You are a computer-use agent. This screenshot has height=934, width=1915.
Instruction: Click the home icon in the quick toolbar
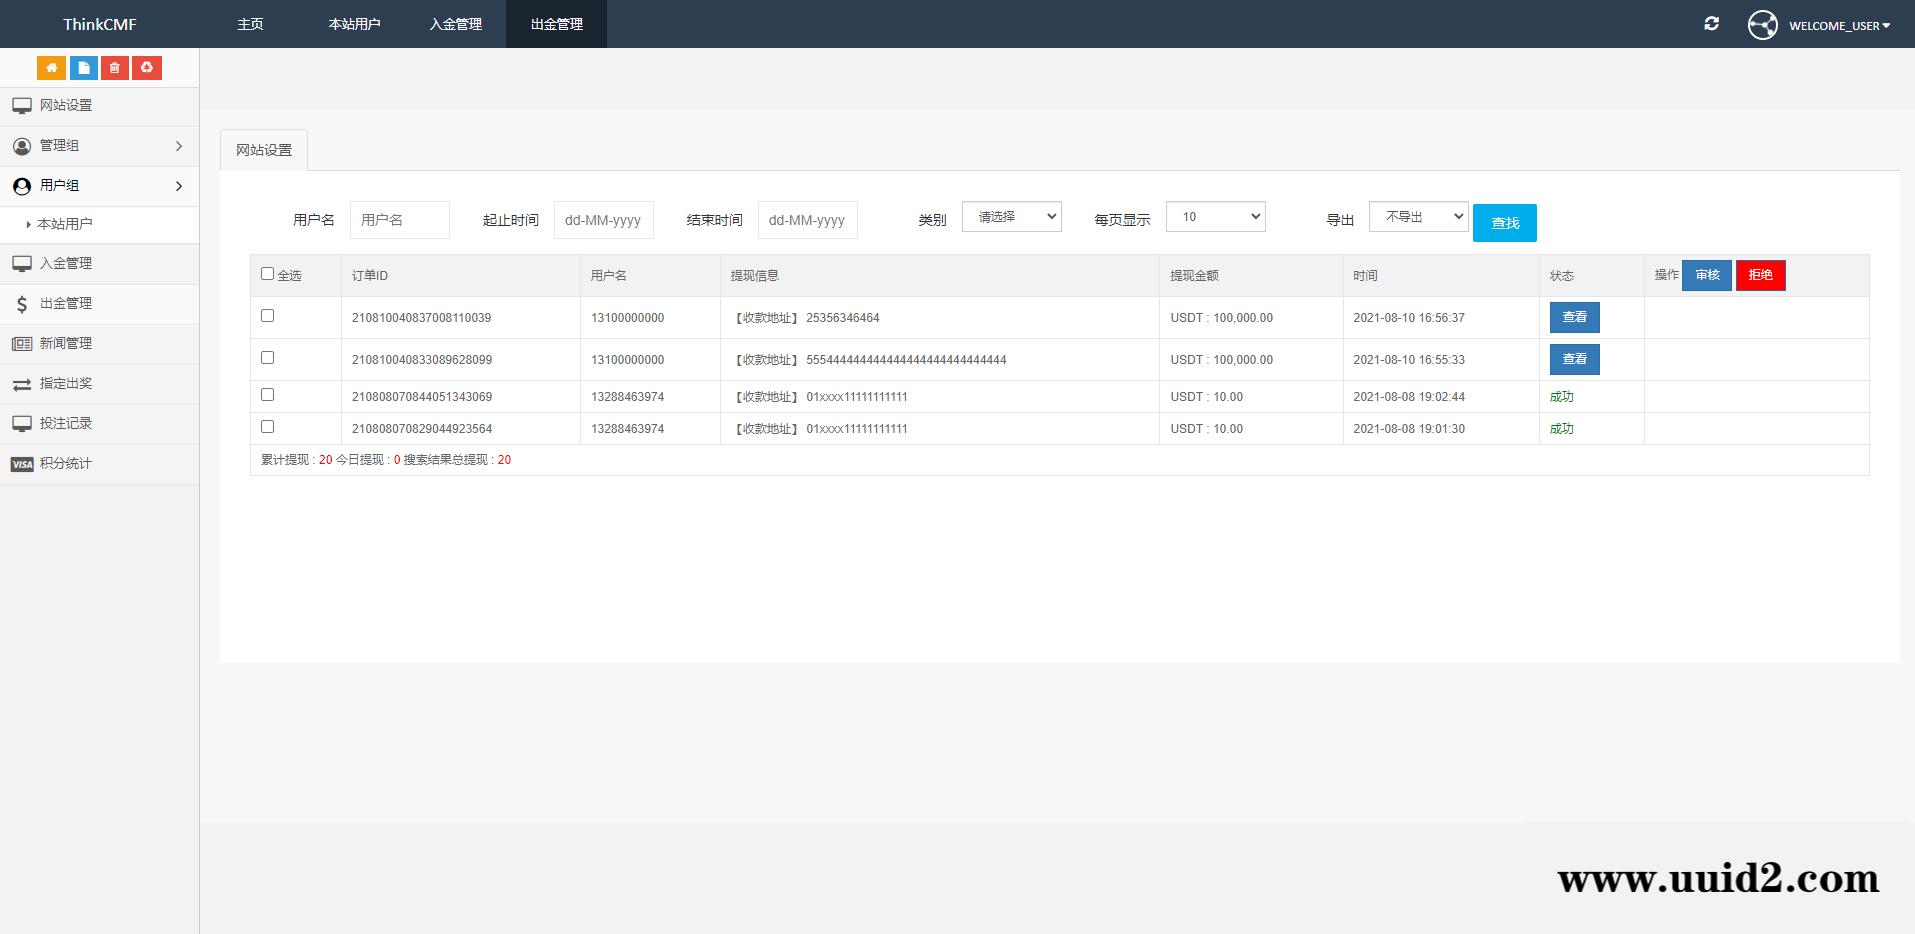51,67
